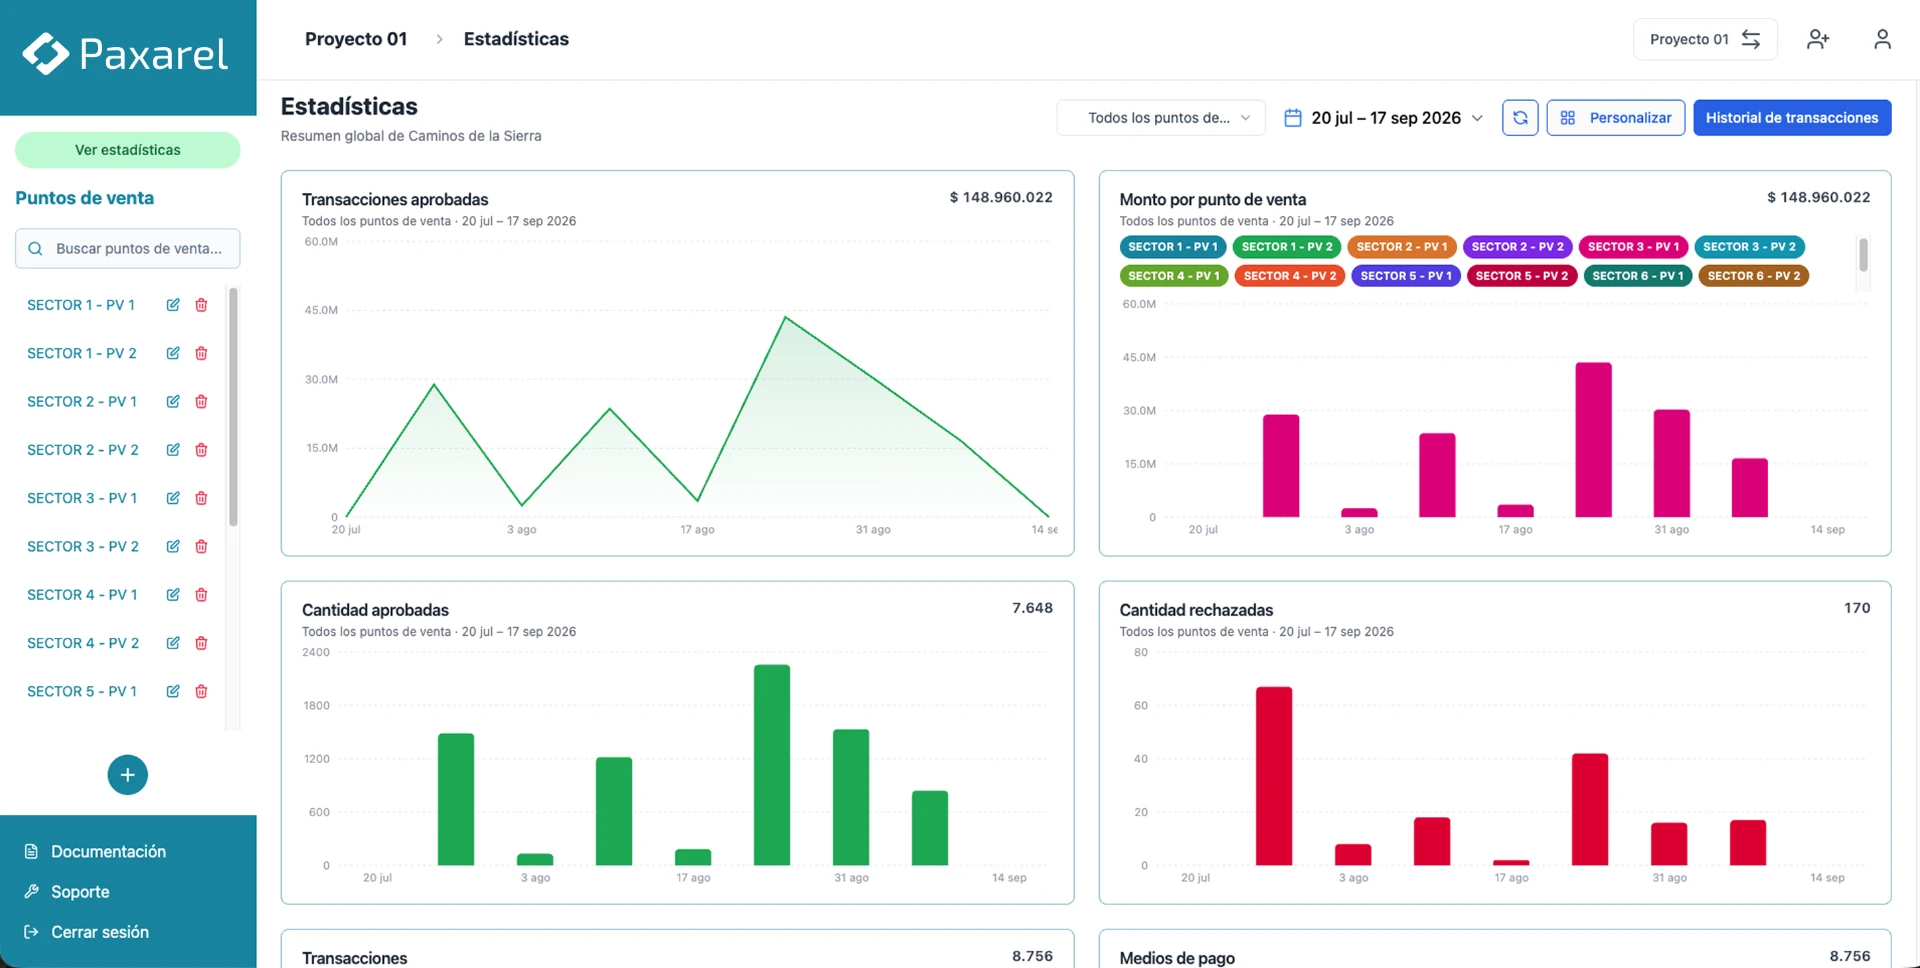This screenshot has height=968, width=1920.
Task: Edit SECTOR 1 - PV 2 point of sale
Action: (173, 353)
